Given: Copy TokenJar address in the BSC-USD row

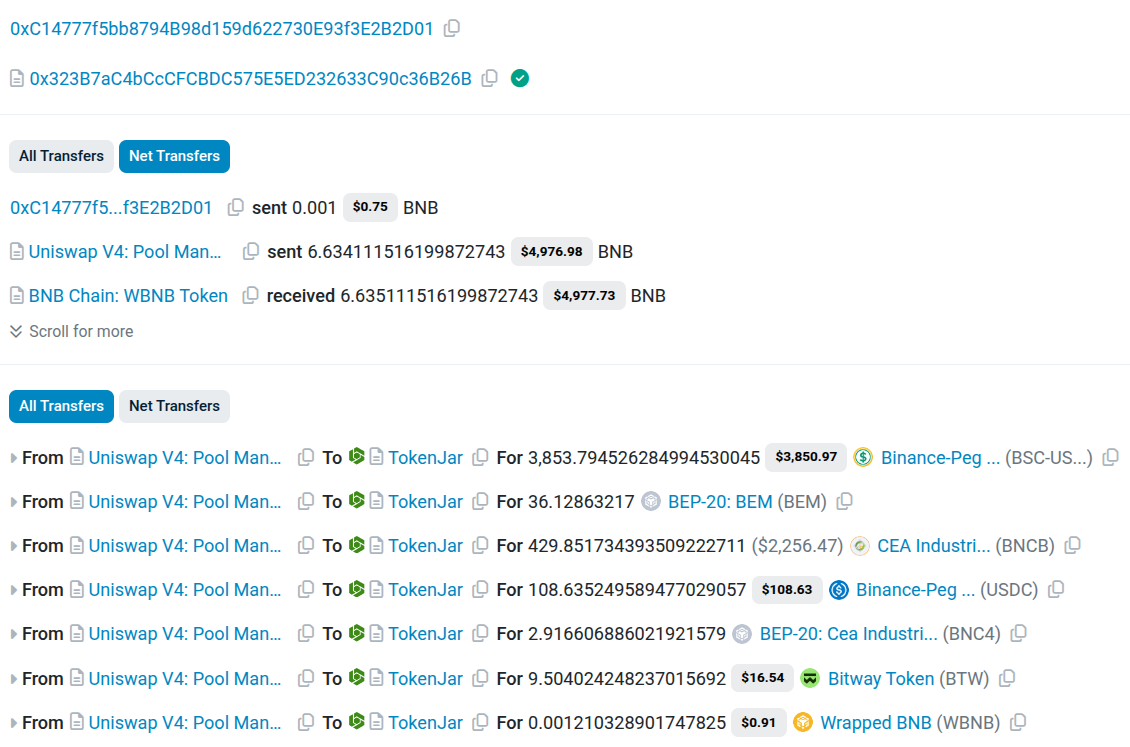Looking at the screenshot, I should (480, 457).
